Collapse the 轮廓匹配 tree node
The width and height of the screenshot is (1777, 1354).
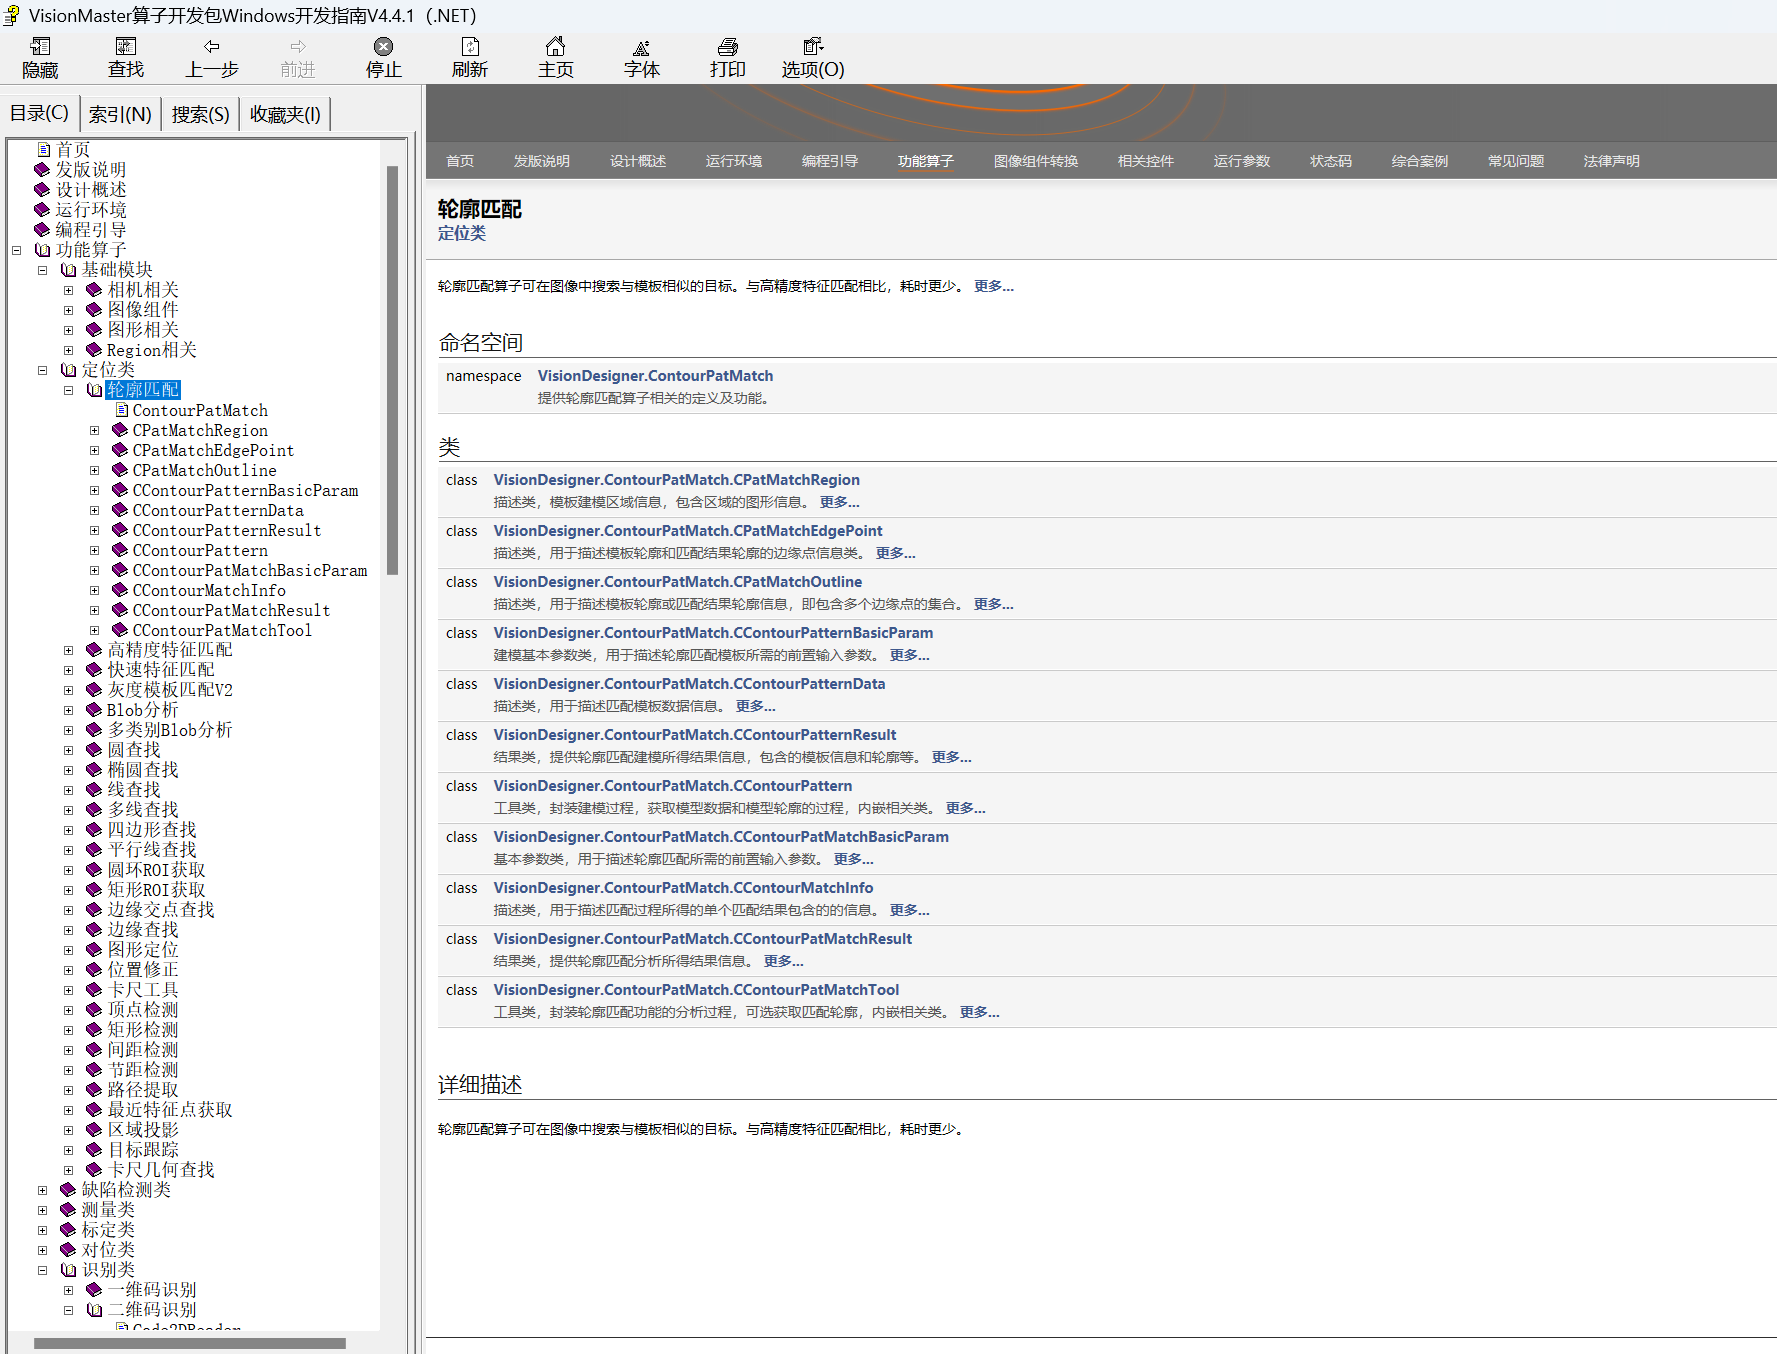[68, 390]
